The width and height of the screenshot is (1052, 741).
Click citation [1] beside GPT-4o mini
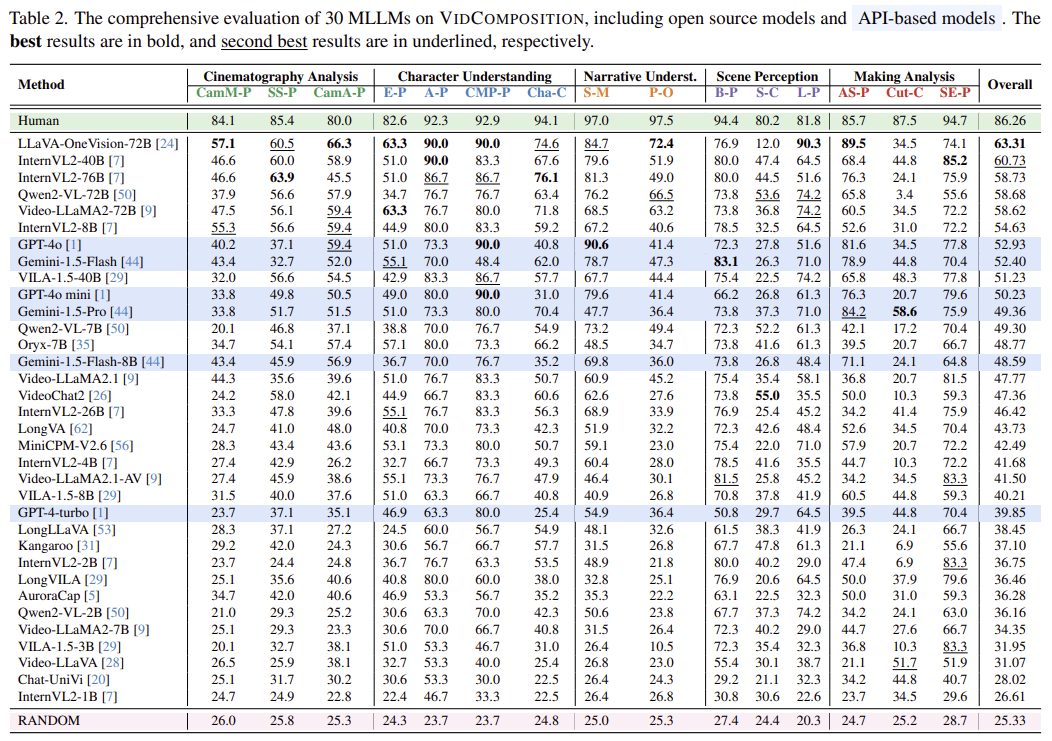coord(103,295)
